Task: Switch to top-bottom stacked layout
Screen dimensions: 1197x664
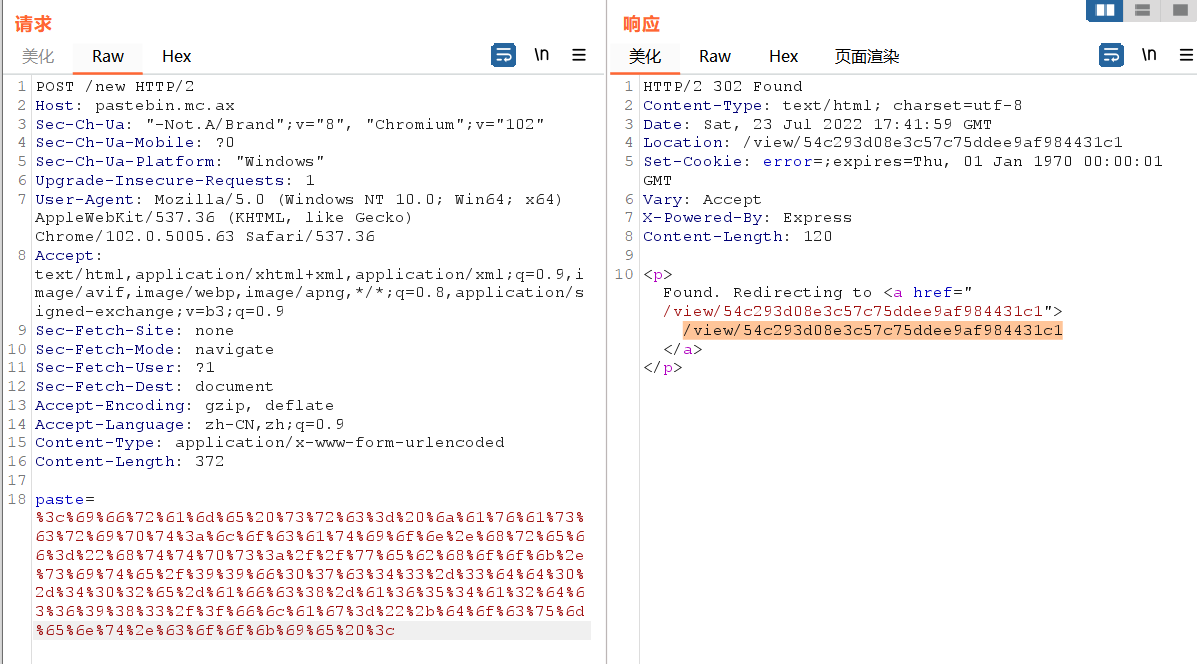Action: [x=1142, y=10]
